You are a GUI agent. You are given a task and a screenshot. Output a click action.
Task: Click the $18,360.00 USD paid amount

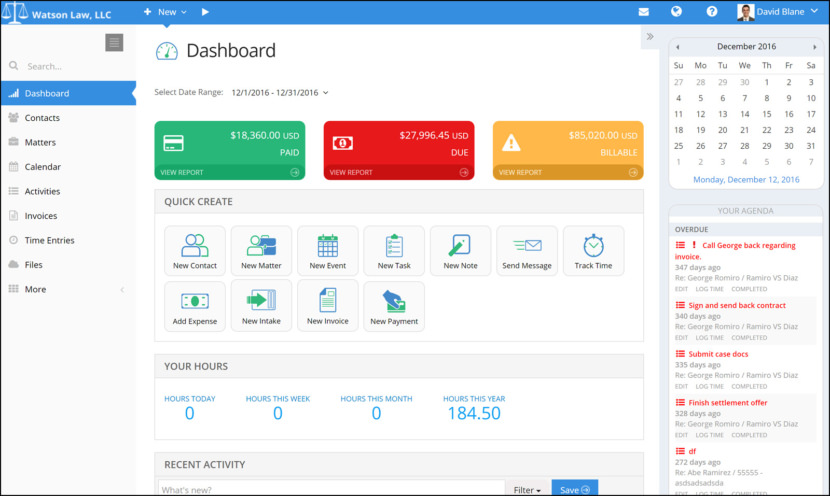(264, 136)
